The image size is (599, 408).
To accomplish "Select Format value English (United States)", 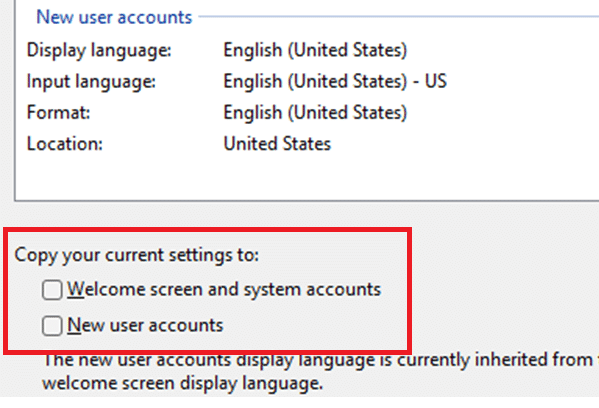I will point(315,113).
